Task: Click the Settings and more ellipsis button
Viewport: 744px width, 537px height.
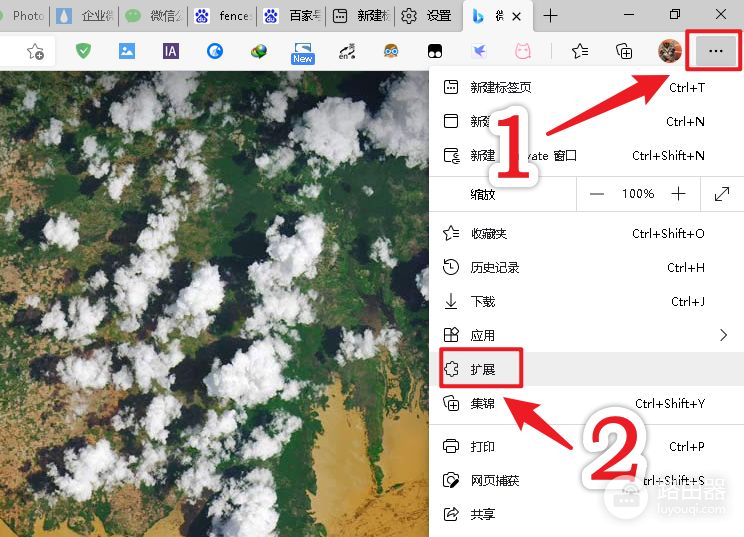Action: pyautogui.click(x=715, y=51)
